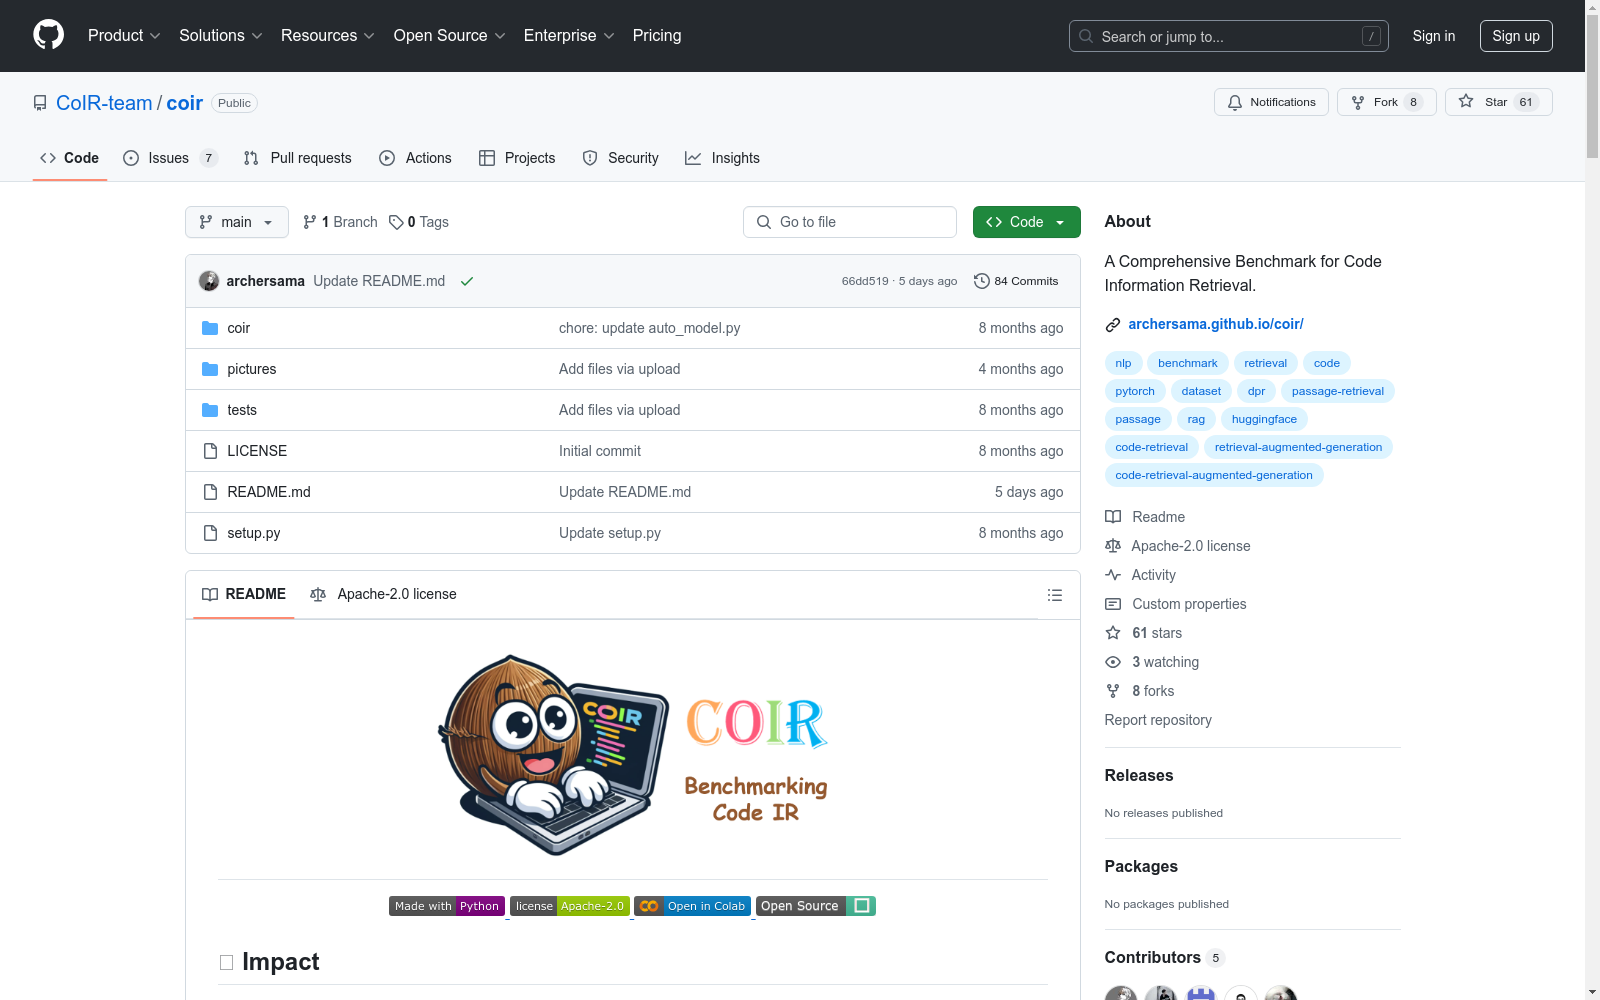Click the Go to file search icon
Viewport: 1600px width, 1000px height.
tap(764, 222)
